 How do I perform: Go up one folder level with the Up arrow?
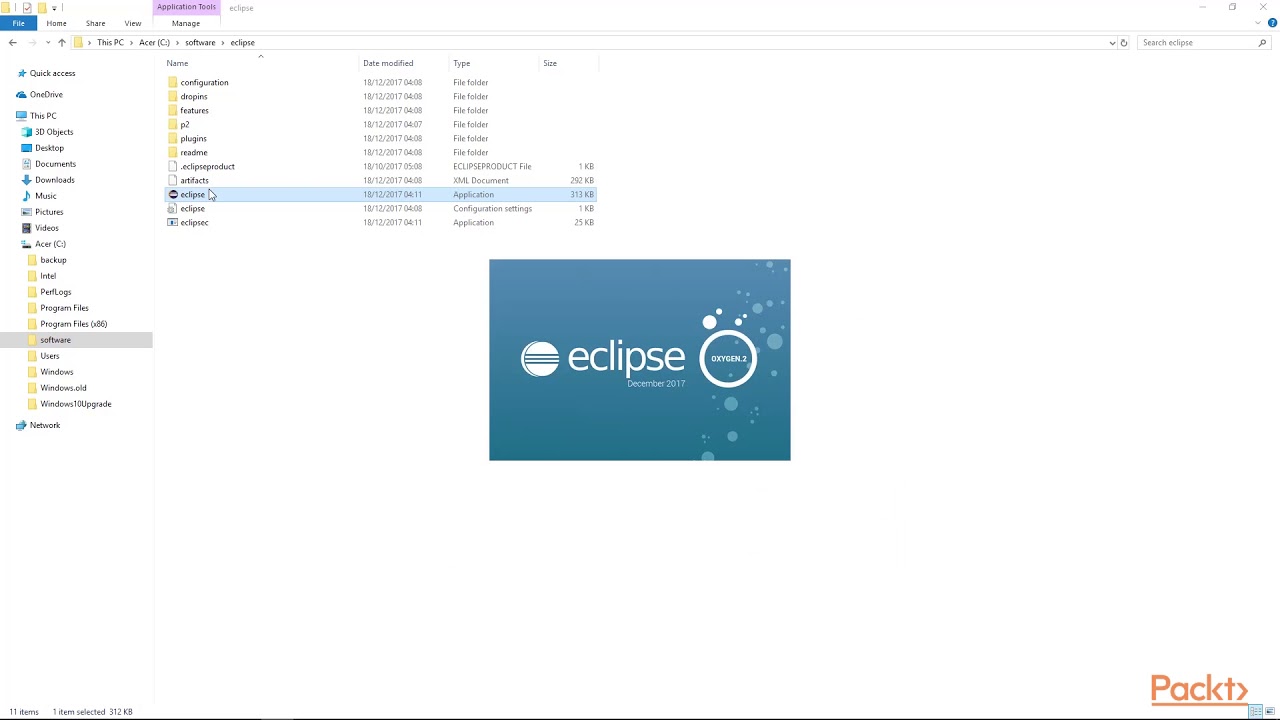pos(62,43)
